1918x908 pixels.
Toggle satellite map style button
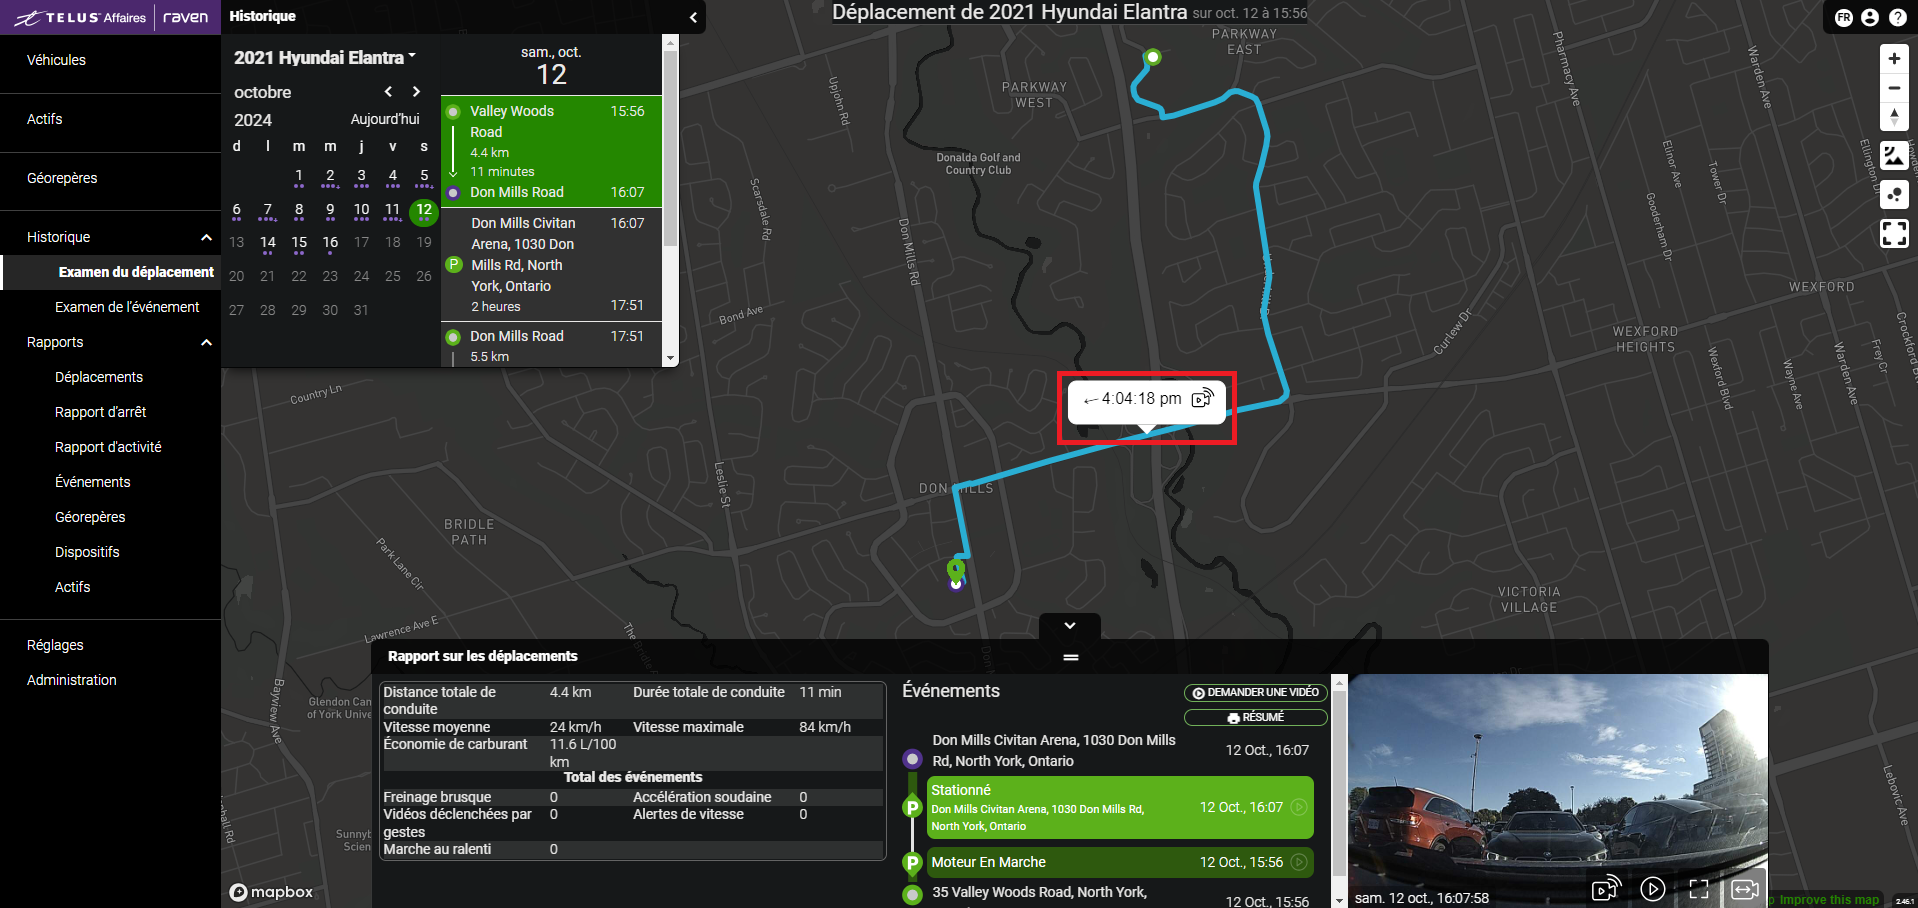pos(1894,155)
